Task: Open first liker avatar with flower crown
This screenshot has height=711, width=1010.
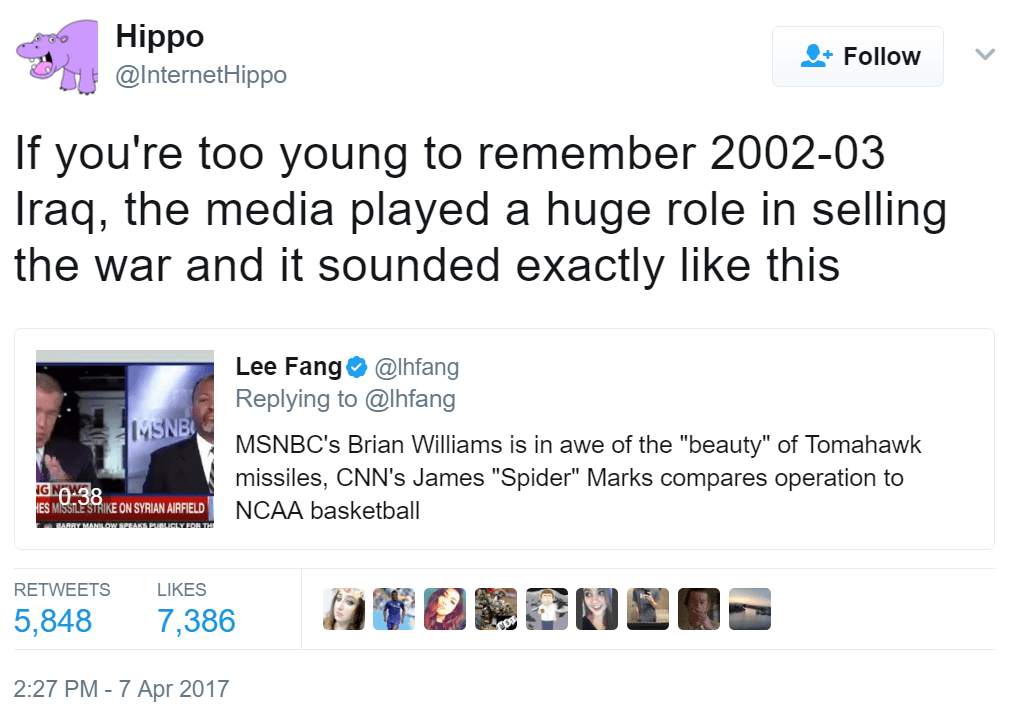Action: pos(343,609)
